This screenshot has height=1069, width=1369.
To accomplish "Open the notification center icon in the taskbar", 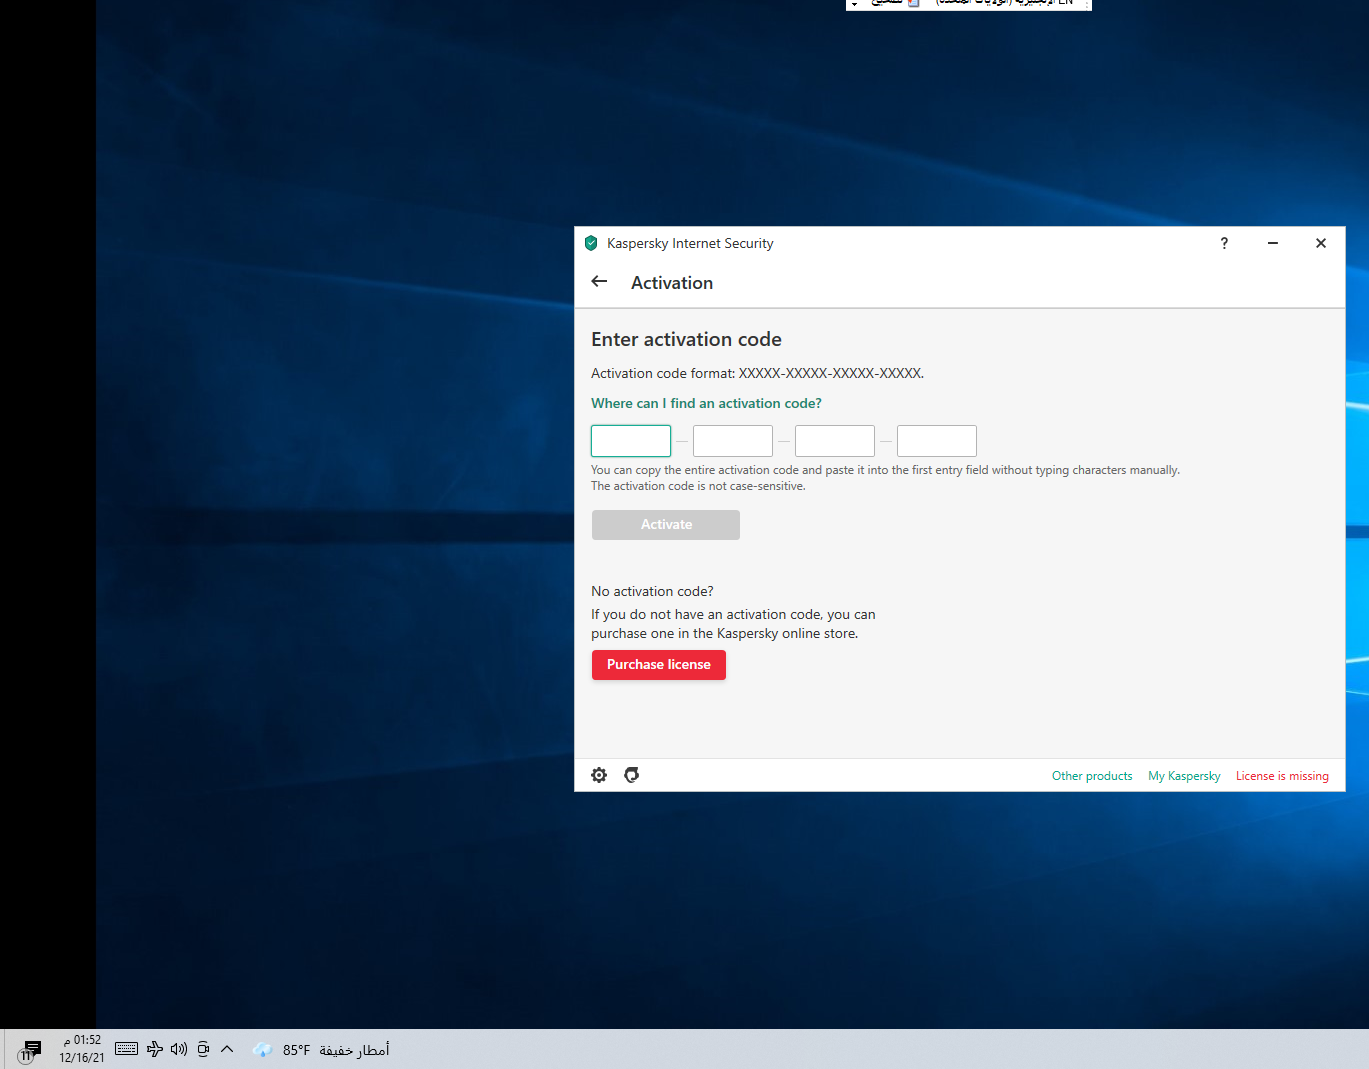I will [x=30, y=1049].
